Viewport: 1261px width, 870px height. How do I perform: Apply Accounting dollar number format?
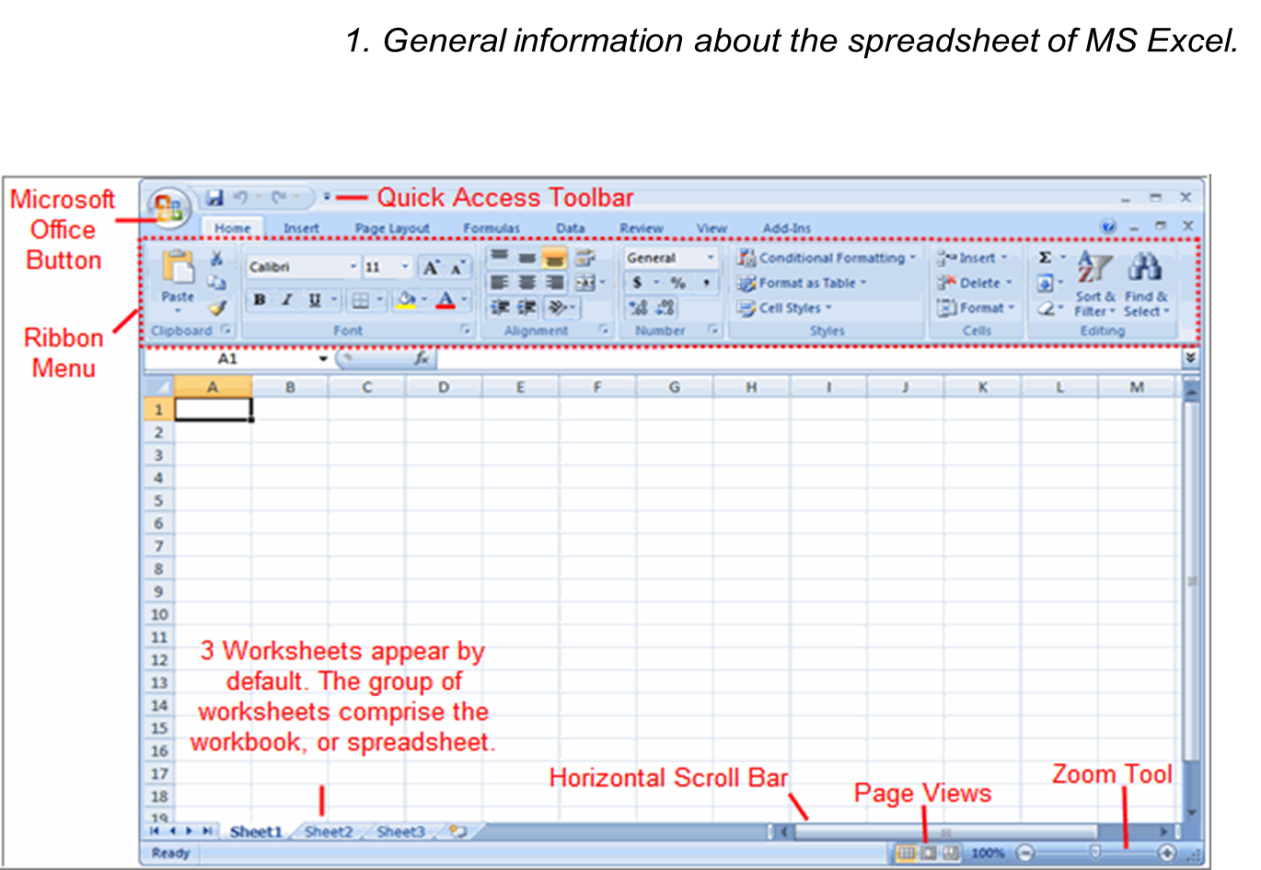[637, 283]
